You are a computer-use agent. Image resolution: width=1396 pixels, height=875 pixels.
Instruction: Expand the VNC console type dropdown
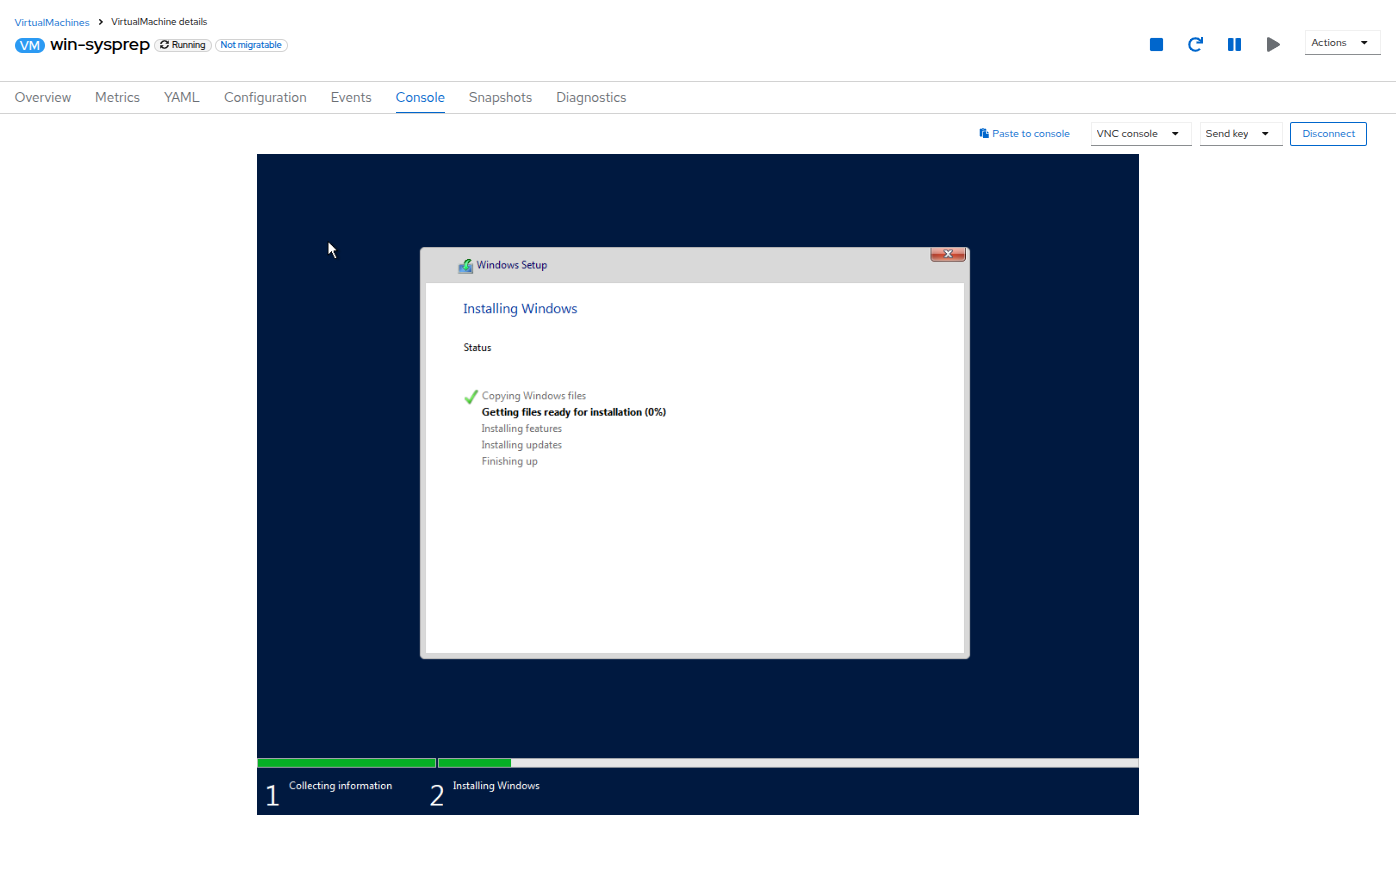(x=1140, y=134)
